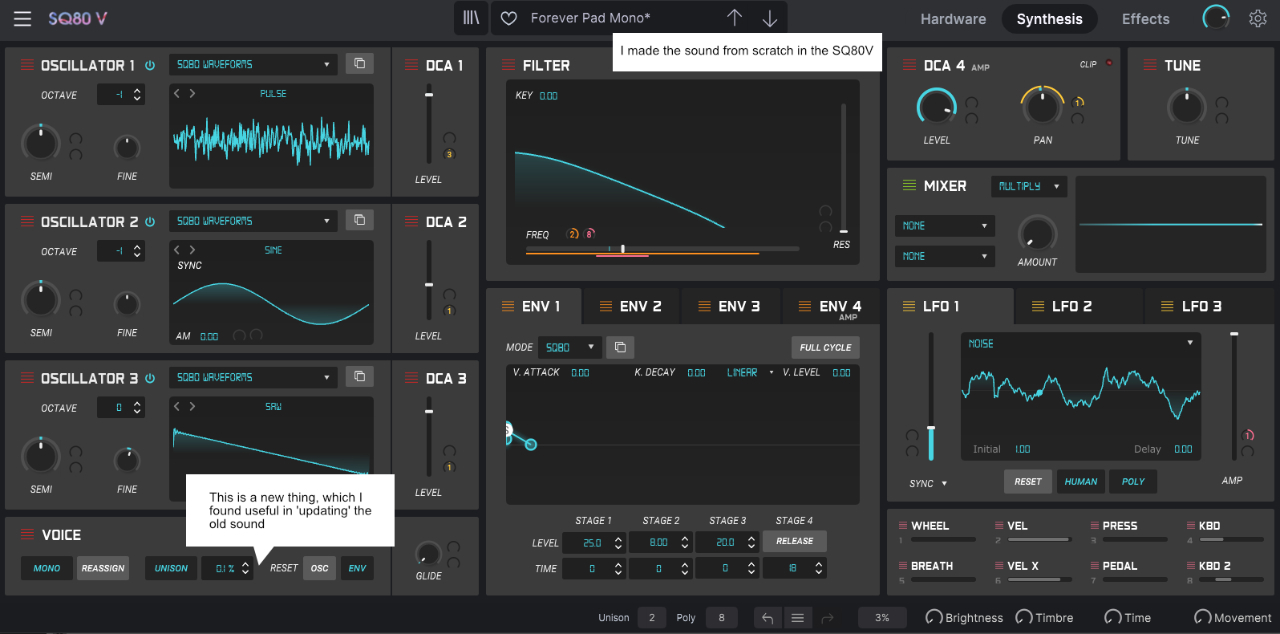1280x634 pixels.
Task: Toggle REASSIGN voice option
Action: pos(103,568)
